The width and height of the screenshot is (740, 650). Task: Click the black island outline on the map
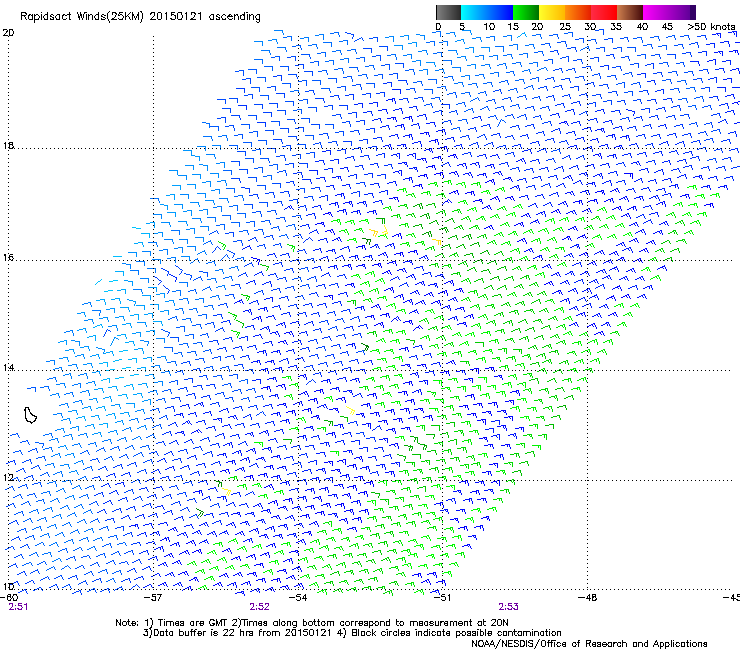[x=30, y=415]
